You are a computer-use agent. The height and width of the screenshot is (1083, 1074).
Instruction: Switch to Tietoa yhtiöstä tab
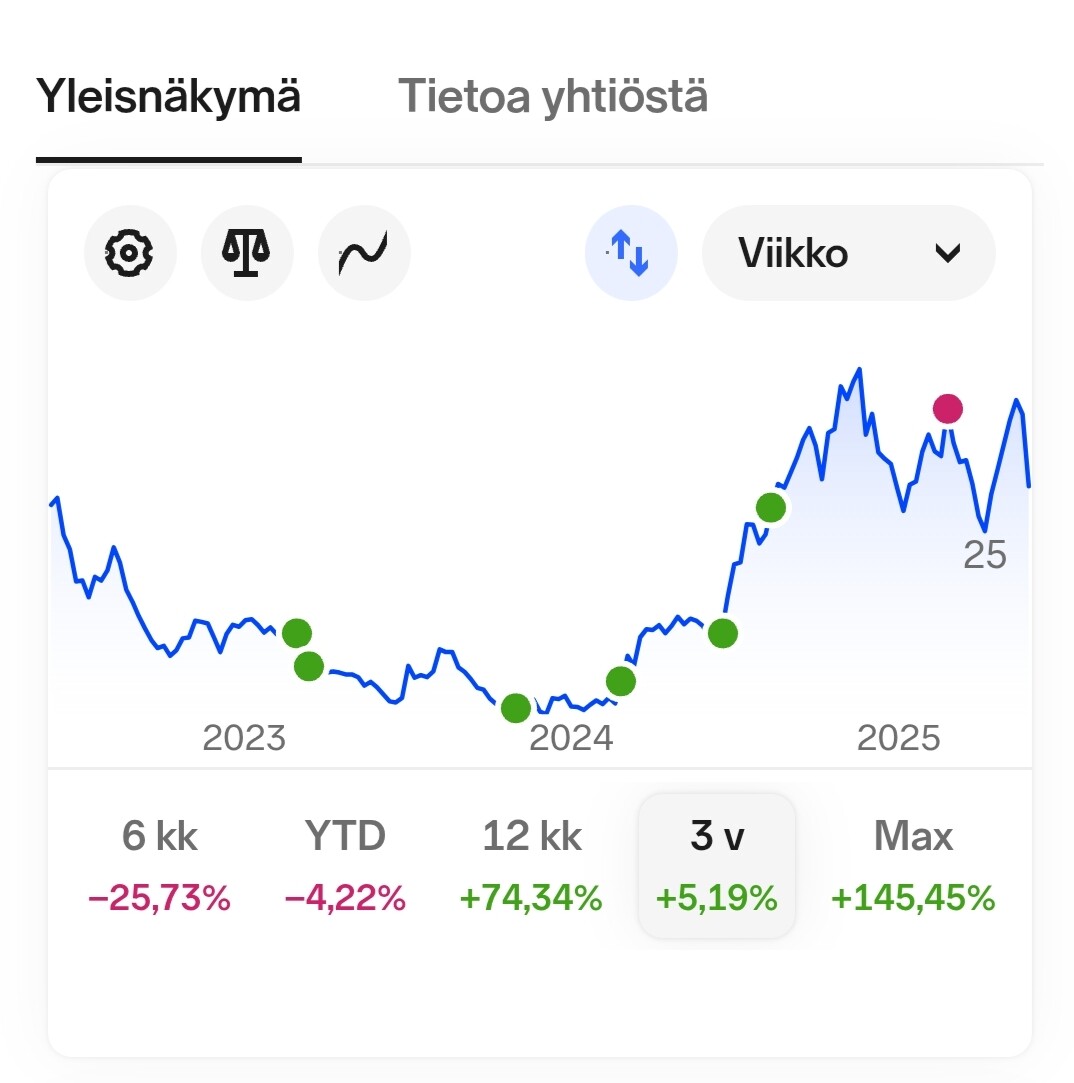(x=553, y=96)
